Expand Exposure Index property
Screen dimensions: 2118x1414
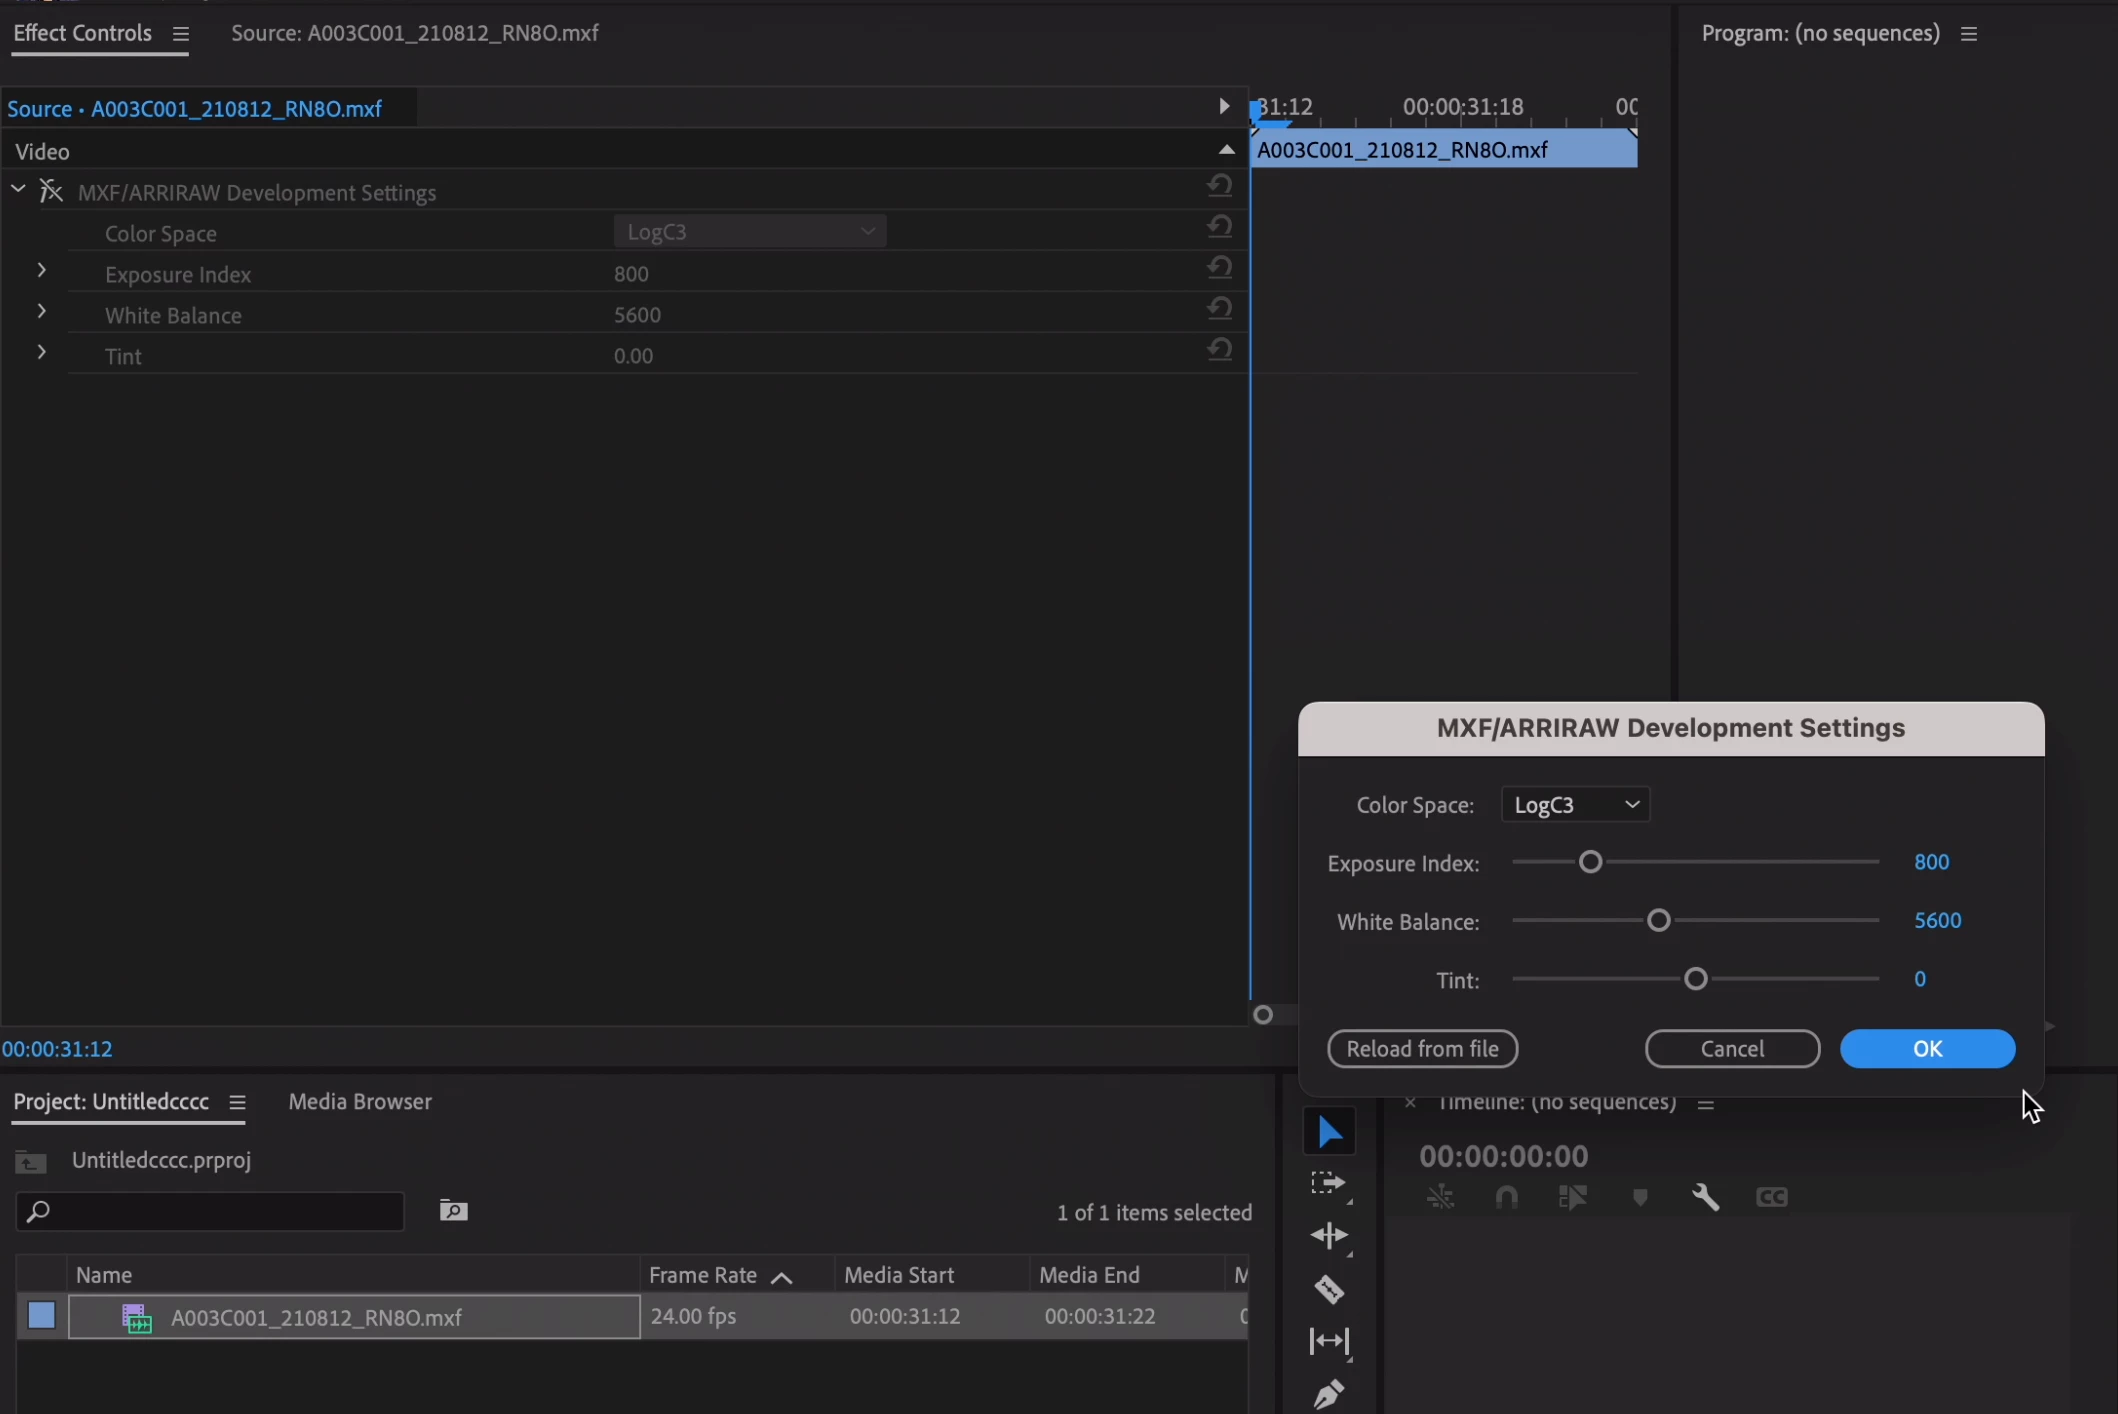pyautogui.click(x=41, y=271)
